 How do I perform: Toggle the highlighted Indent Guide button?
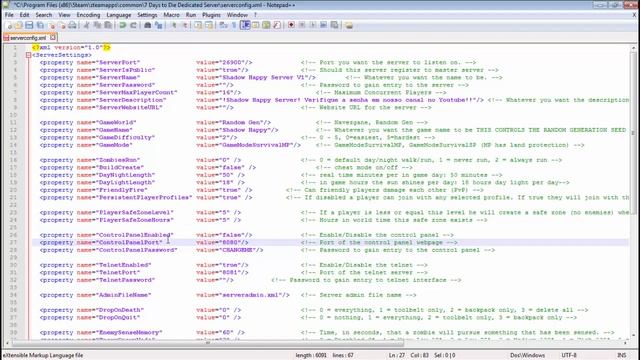coord(245,25)
